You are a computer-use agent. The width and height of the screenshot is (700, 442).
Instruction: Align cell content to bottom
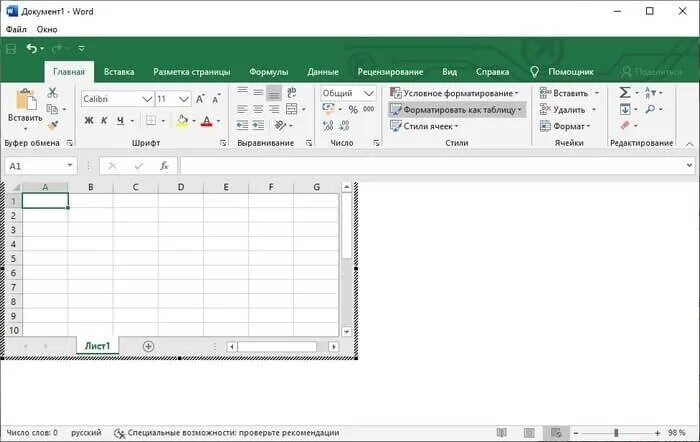(x=274, y=93)
